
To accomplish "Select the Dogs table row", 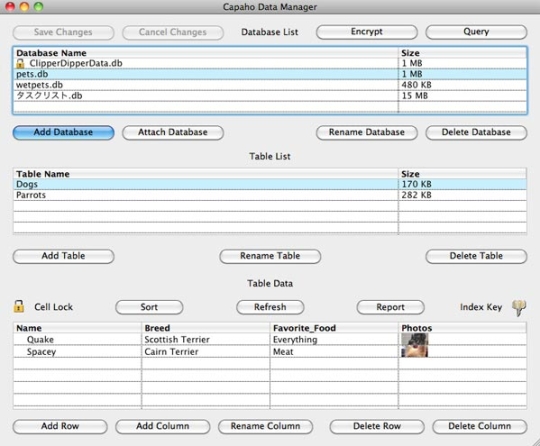I will 270,184.
